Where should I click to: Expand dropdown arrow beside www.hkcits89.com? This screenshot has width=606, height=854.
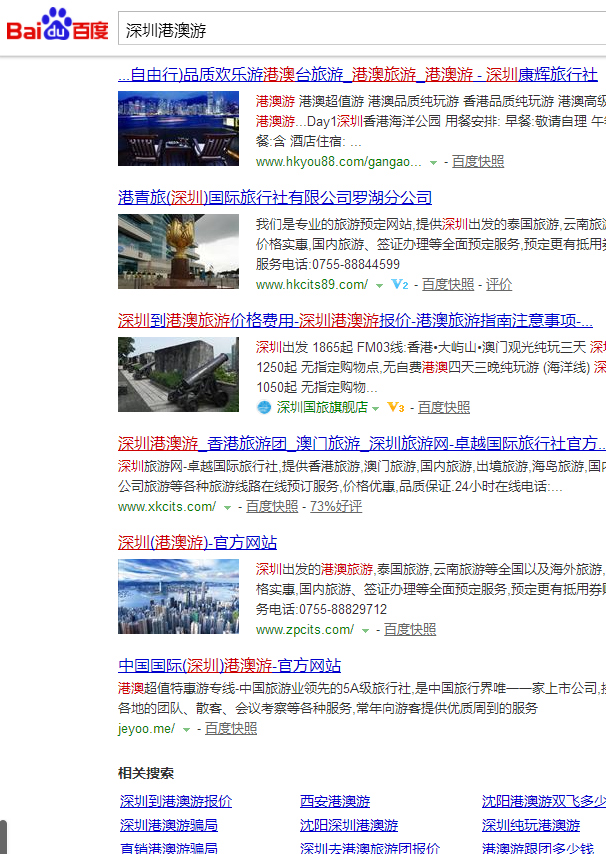[x=379, y=285]
